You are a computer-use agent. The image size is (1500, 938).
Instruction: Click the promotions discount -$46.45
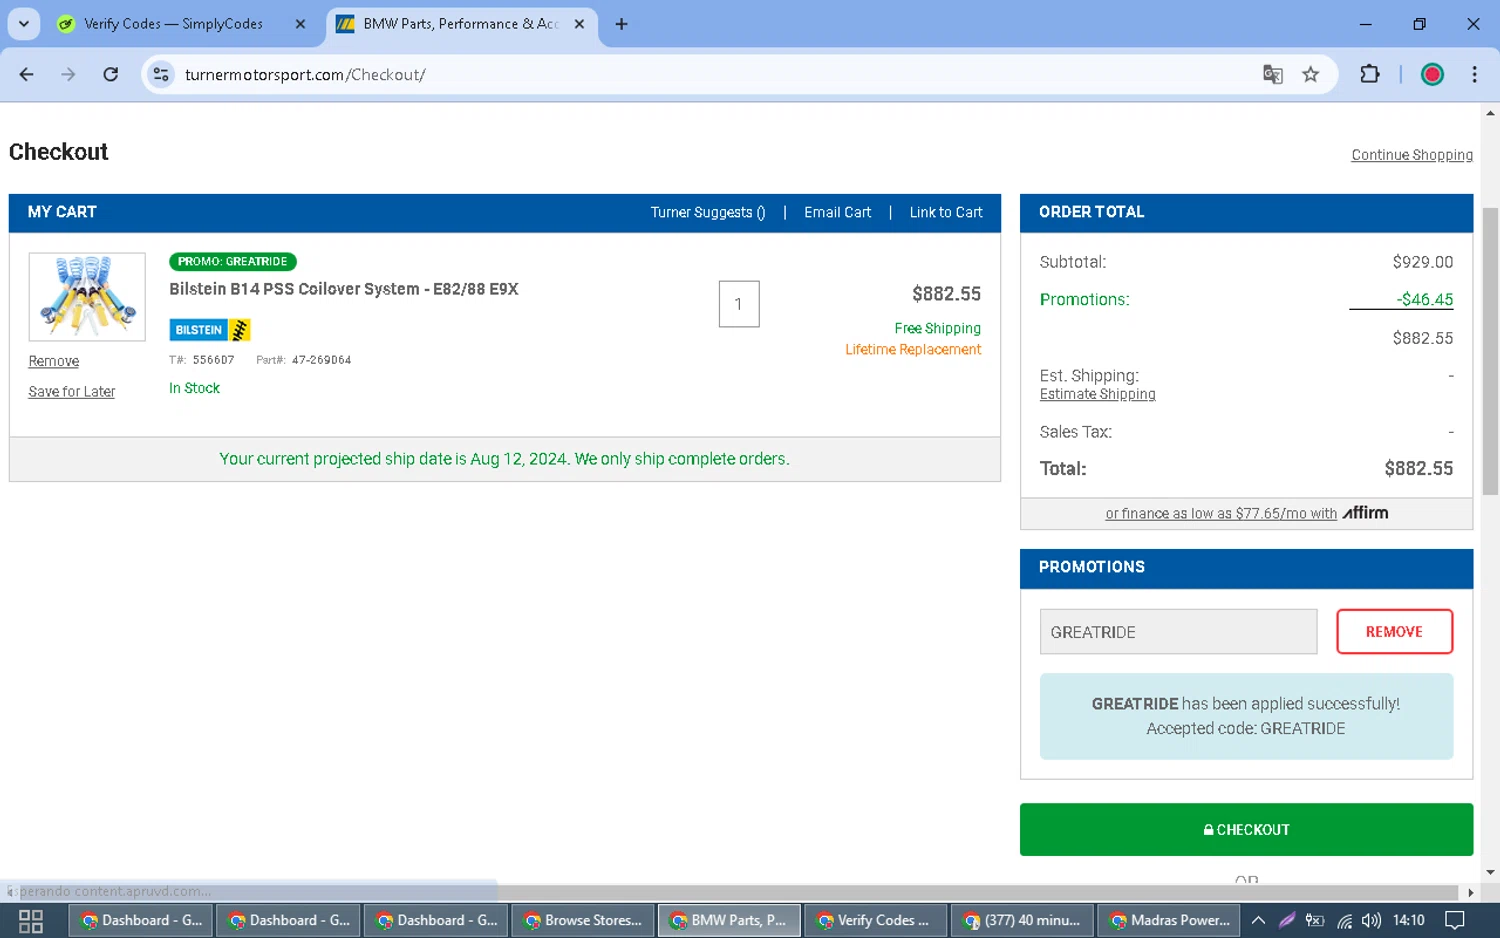[x=1424, y=300]
